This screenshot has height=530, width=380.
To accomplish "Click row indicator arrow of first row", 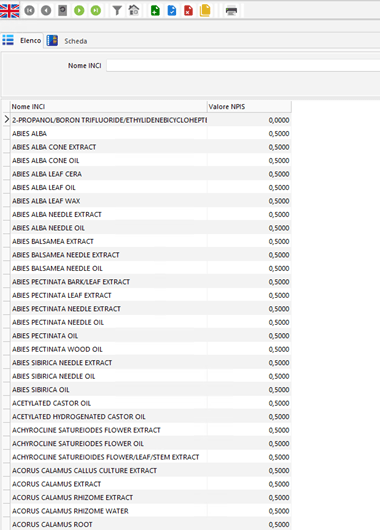I will click(6, 119).
